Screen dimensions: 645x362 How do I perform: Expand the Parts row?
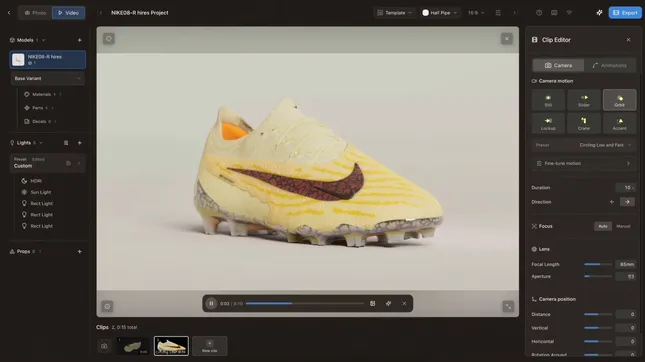(x=39, y=108)
